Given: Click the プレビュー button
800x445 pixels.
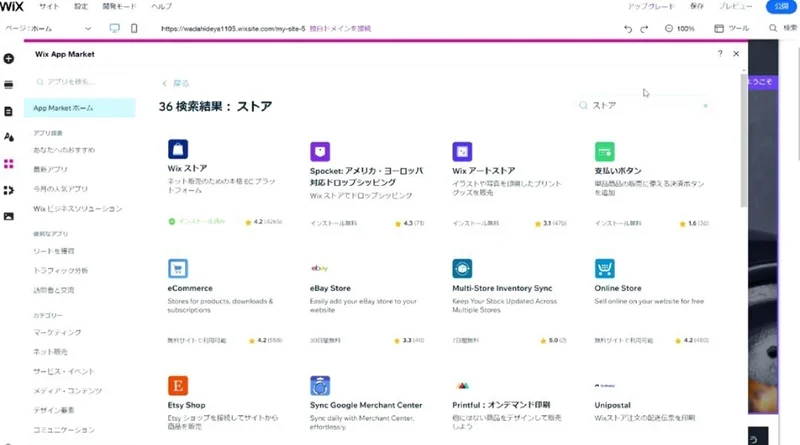Looking at the screenshot, I should tap(736, 6).
